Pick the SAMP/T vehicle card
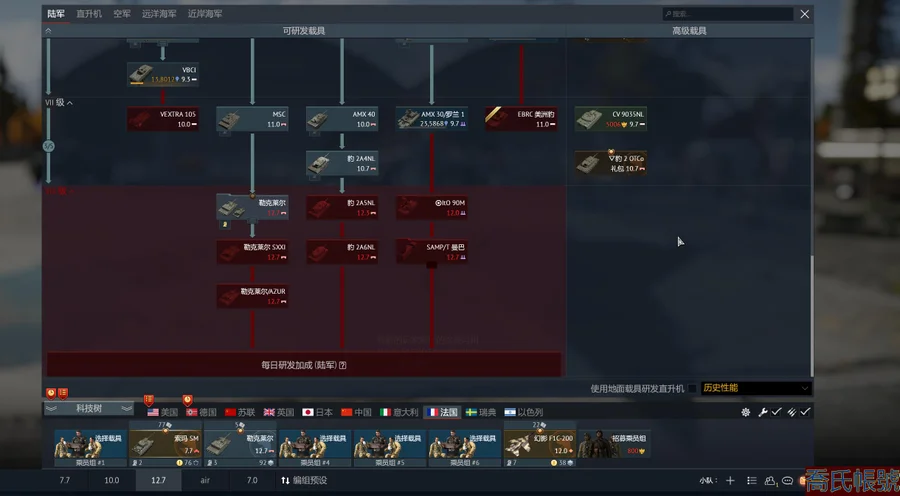The image size is (900, 496). pyautogui.click(x=431, y=252)
